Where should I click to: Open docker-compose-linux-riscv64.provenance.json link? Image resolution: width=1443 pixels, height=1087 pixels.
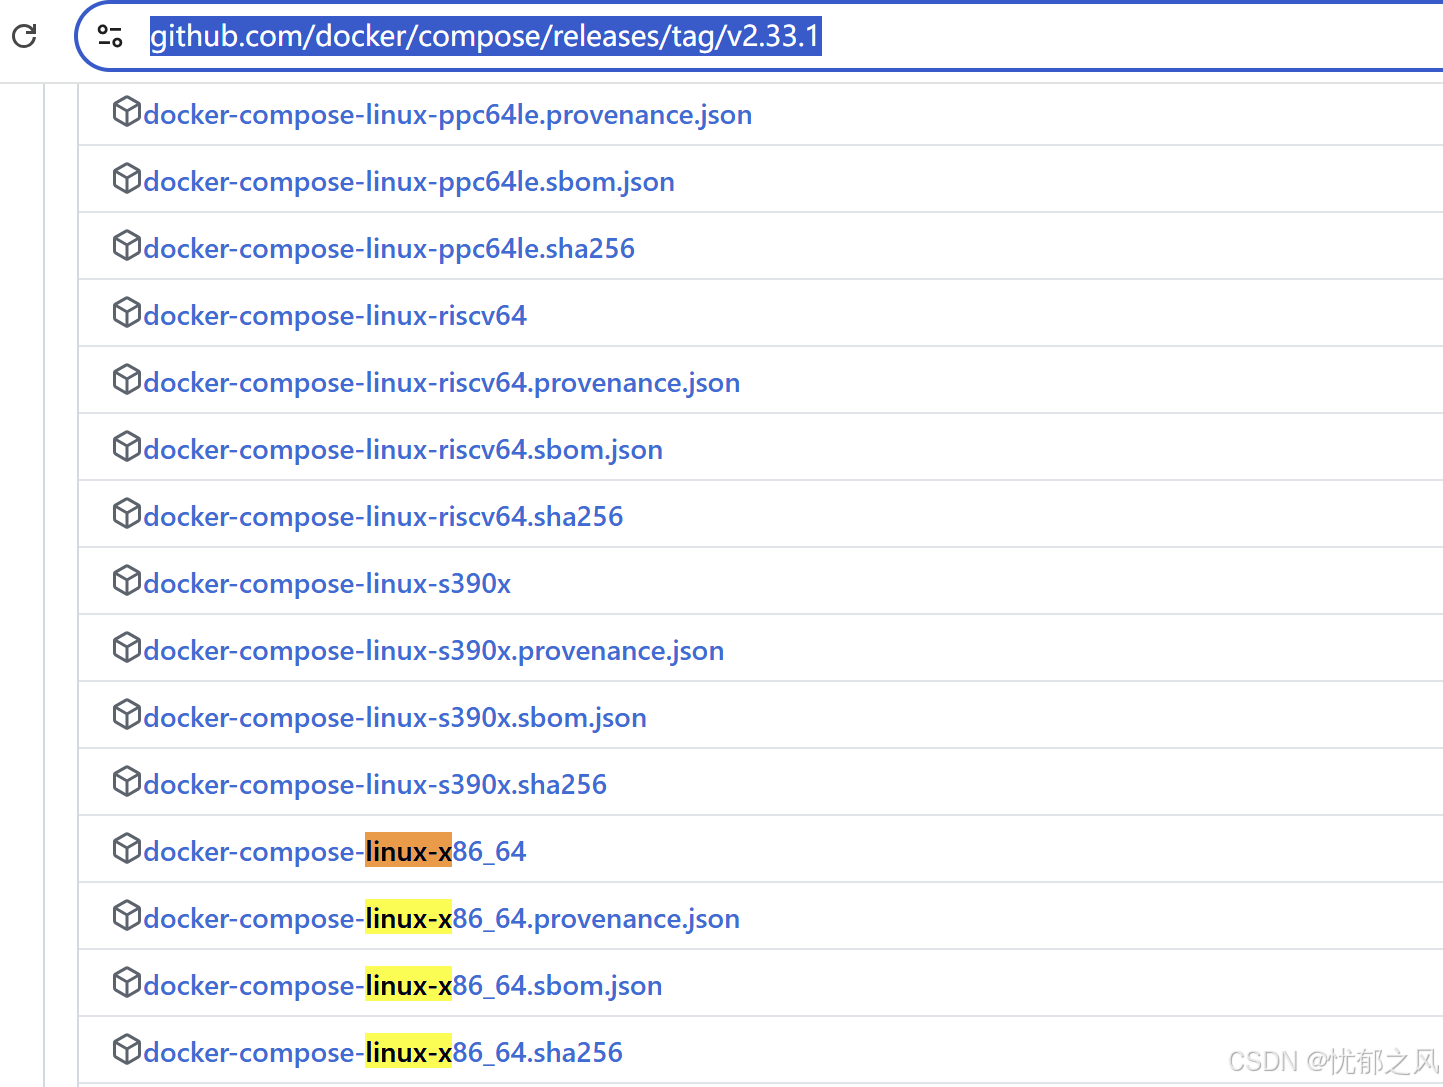pos(442,383)
